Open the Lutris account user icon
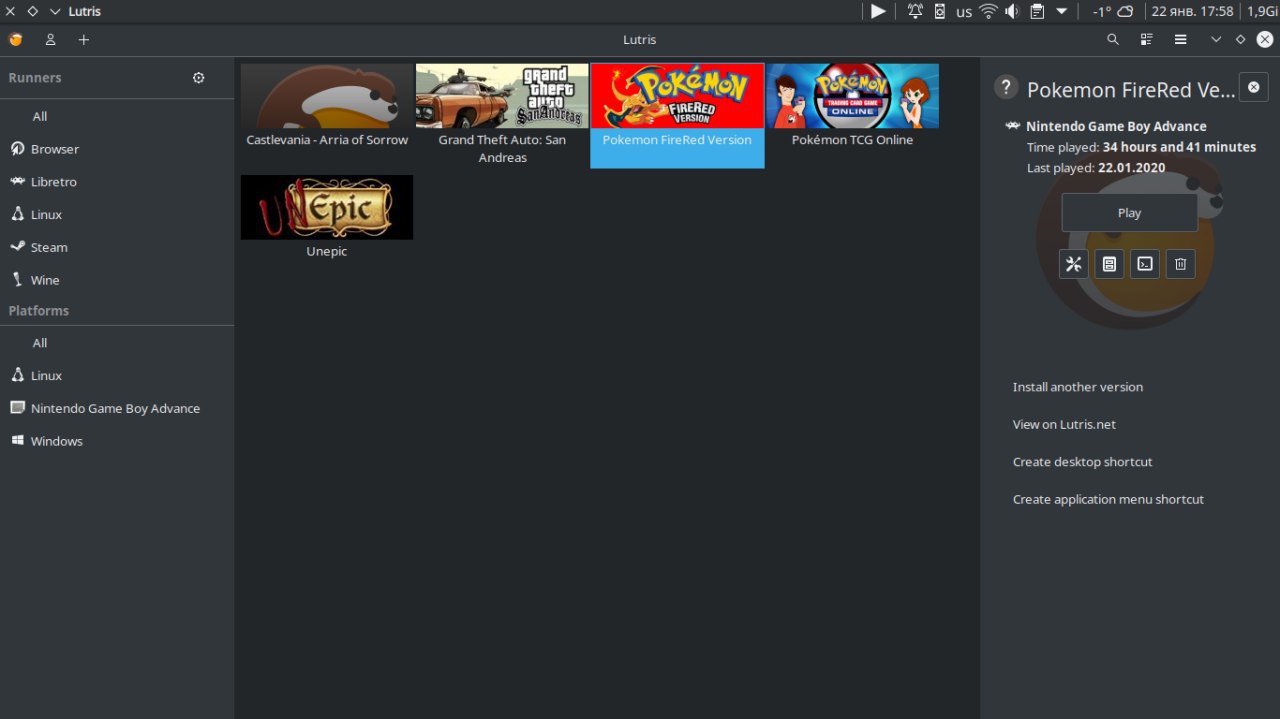 pyautogui.click(x=50, y=40)
